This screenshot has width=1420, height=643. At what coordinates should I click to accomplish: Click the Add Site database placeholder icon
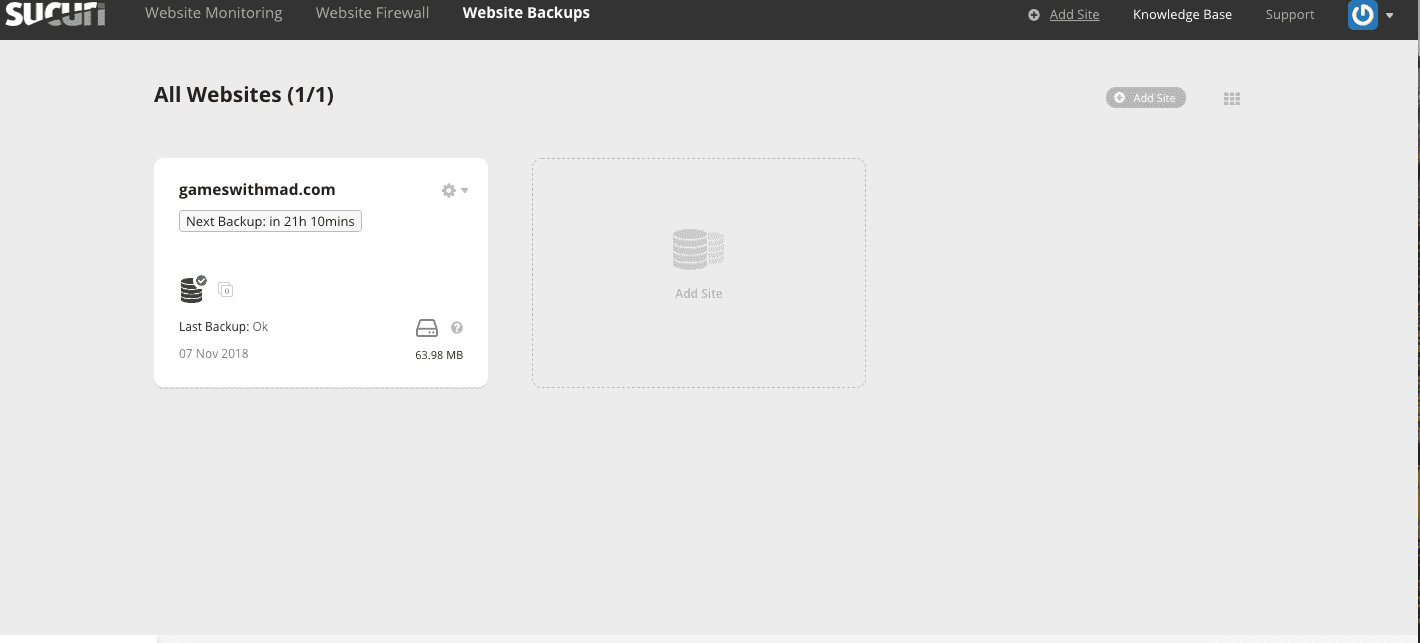pyautogui.click(x=699, y=250)
